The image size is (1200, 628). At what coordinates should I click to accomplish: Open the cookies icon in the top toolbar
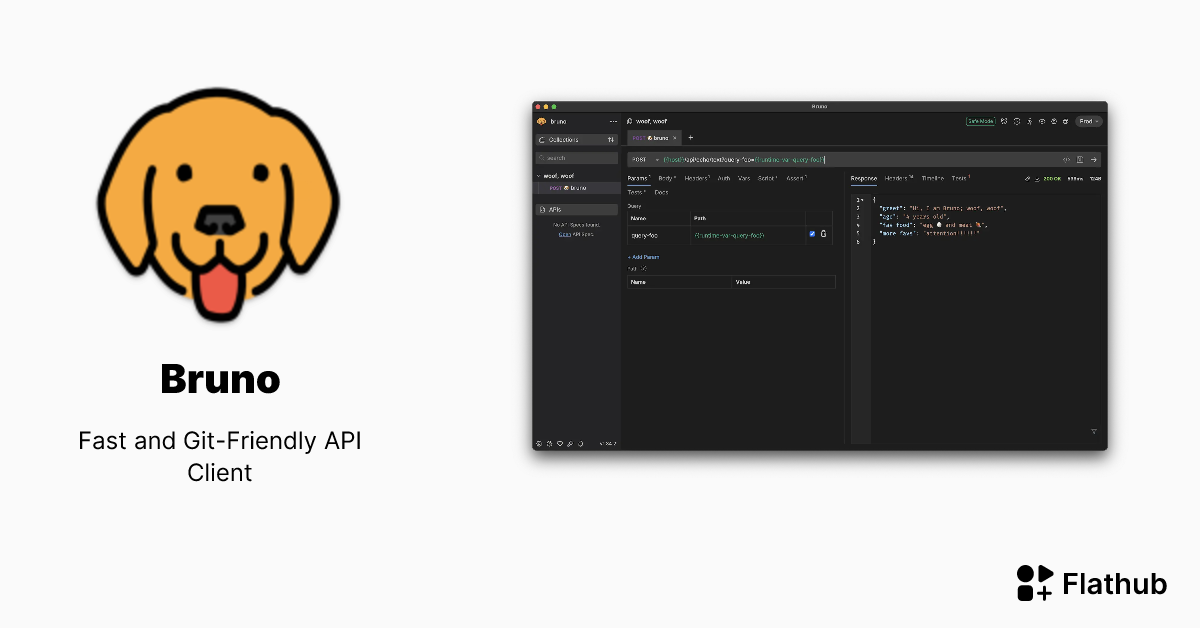click(x=1017, y=121)
